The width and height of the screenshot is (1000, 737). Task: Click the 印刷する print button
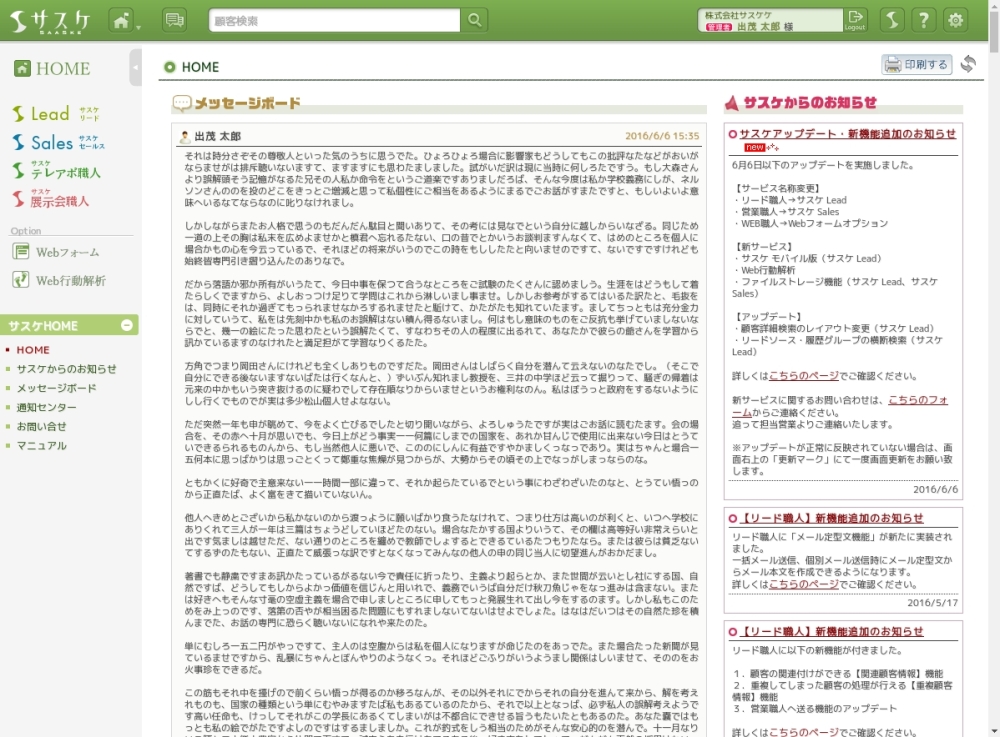pyautogui.click(x=916, y=64)
